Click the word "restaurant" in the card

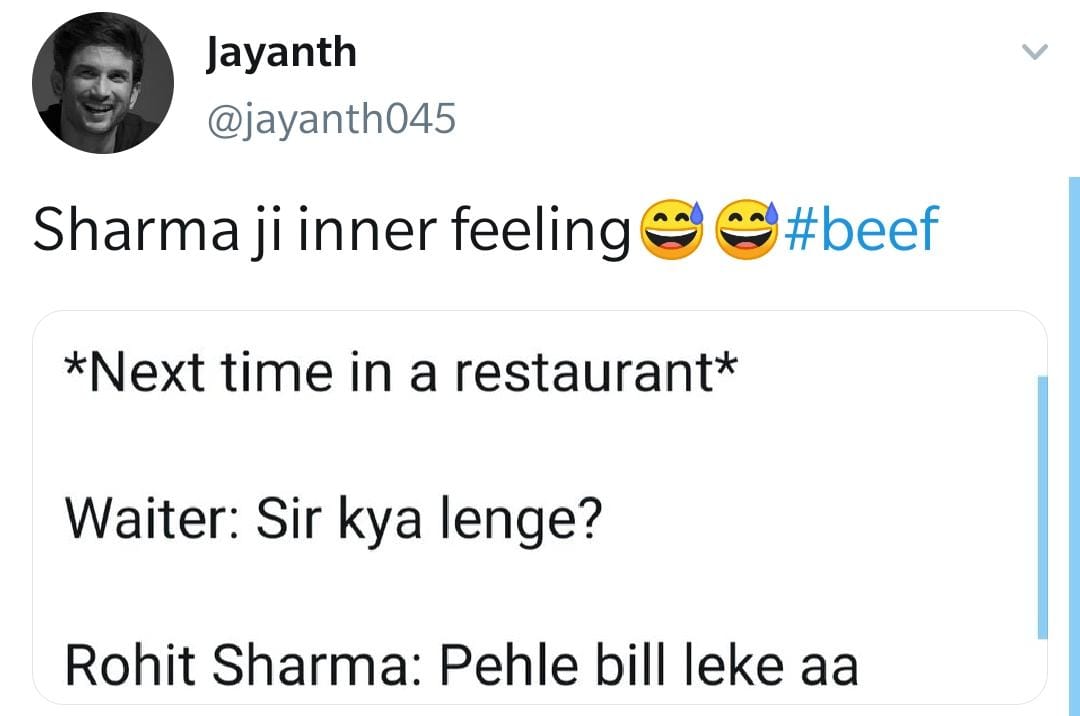(583, 373)
